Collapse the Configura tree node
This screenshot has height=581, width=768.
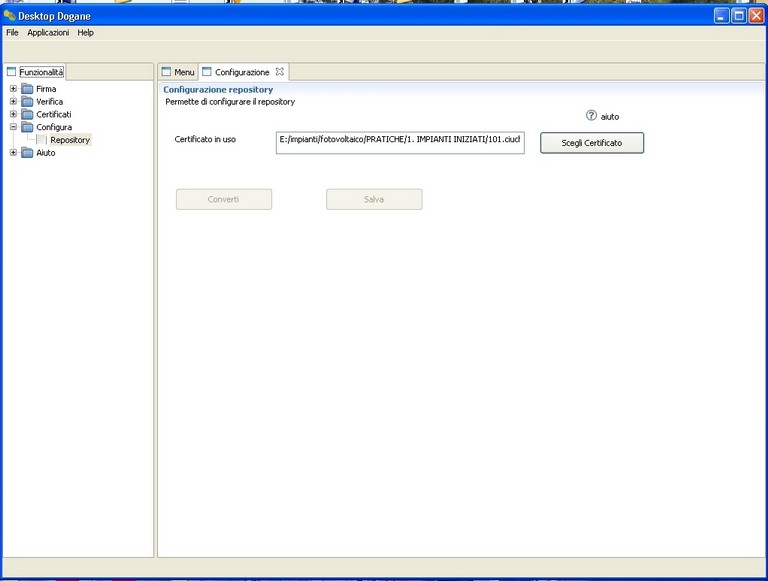click(13, 127)
